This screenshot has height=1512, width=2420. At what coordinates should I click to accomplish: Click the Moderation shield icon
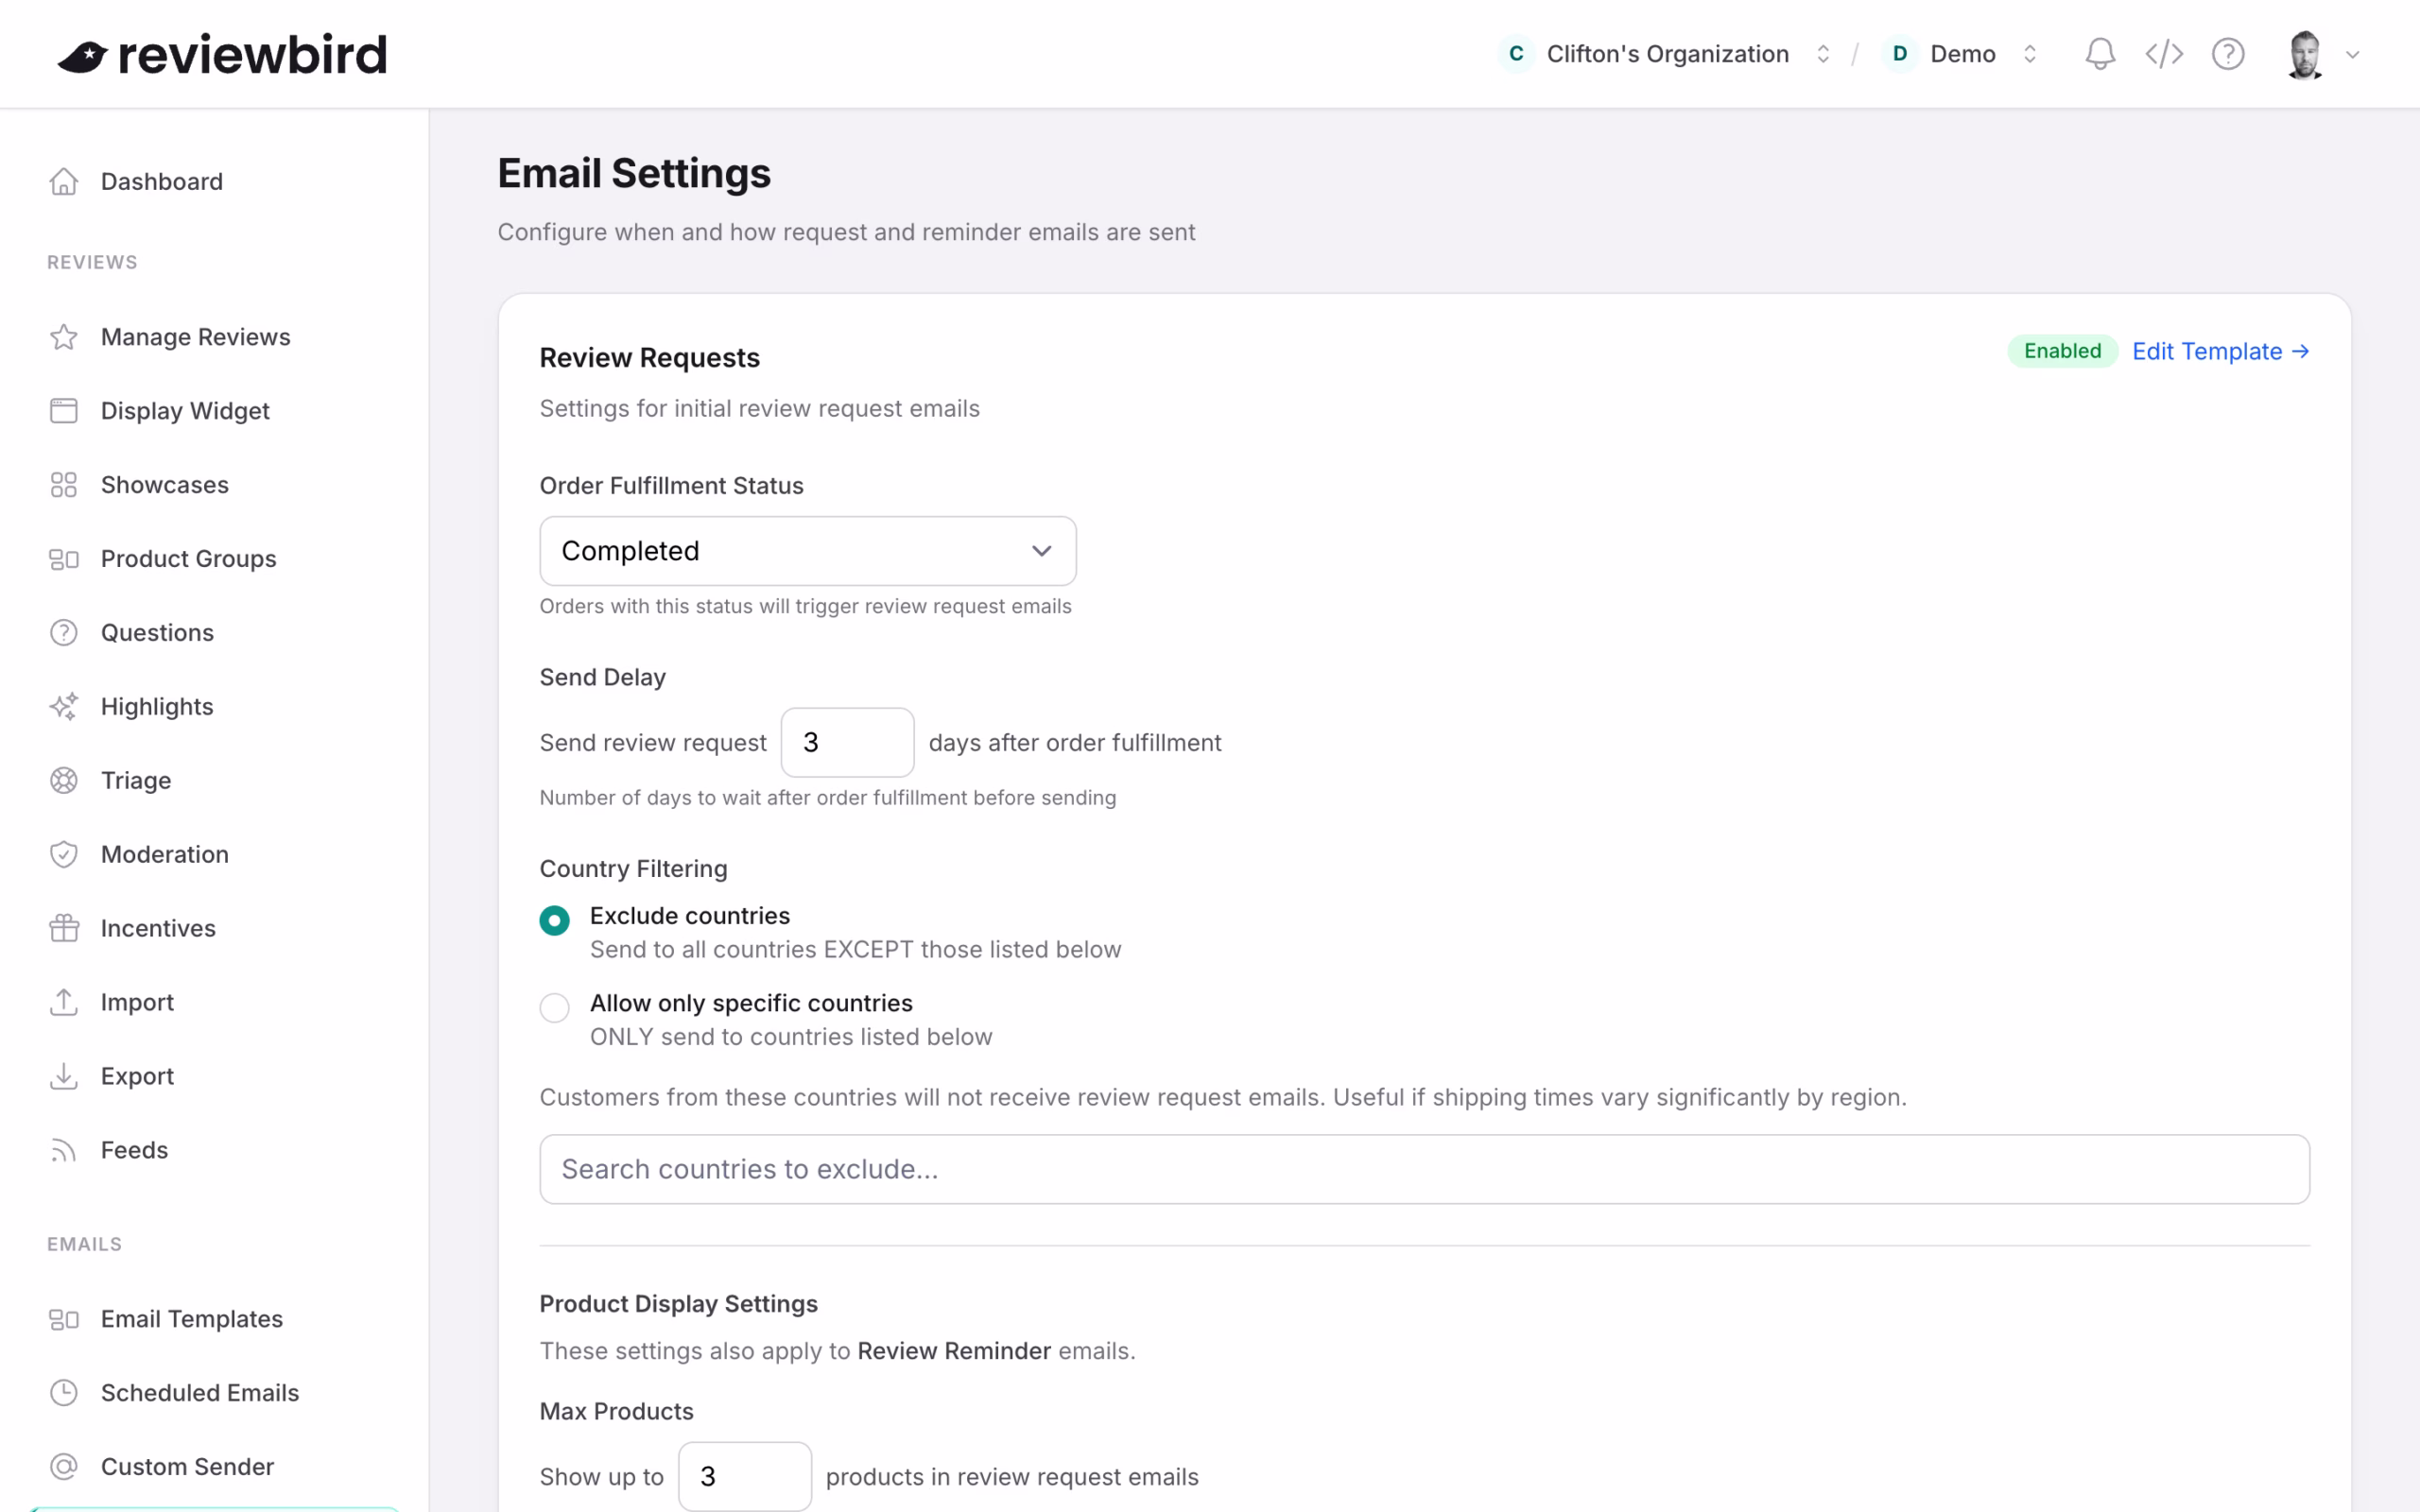[x=64, y=855]
